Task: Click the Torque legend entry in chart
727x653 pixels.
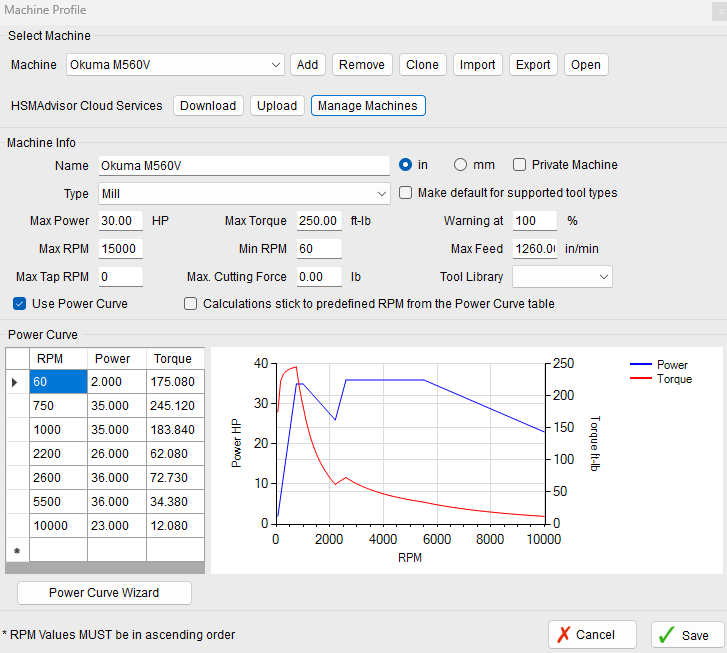Action: coord(661,379)
